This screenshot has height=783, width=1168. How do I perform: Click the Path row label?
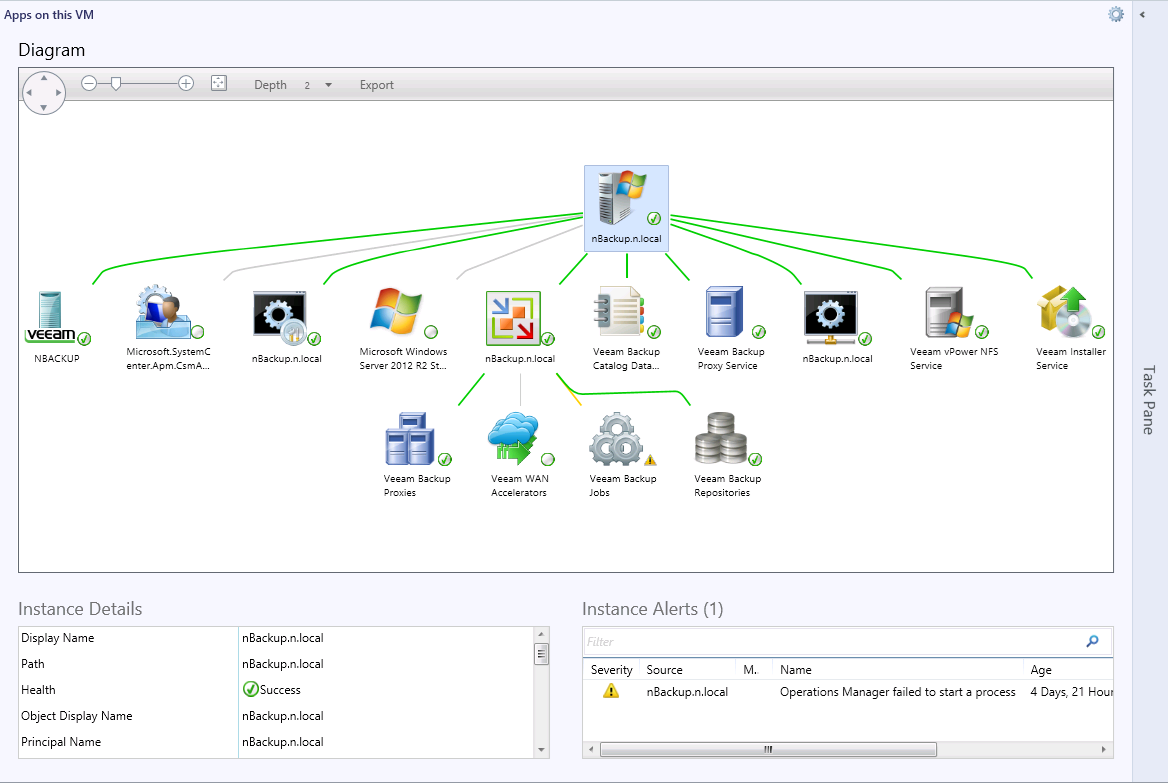(x=33, y=664)
